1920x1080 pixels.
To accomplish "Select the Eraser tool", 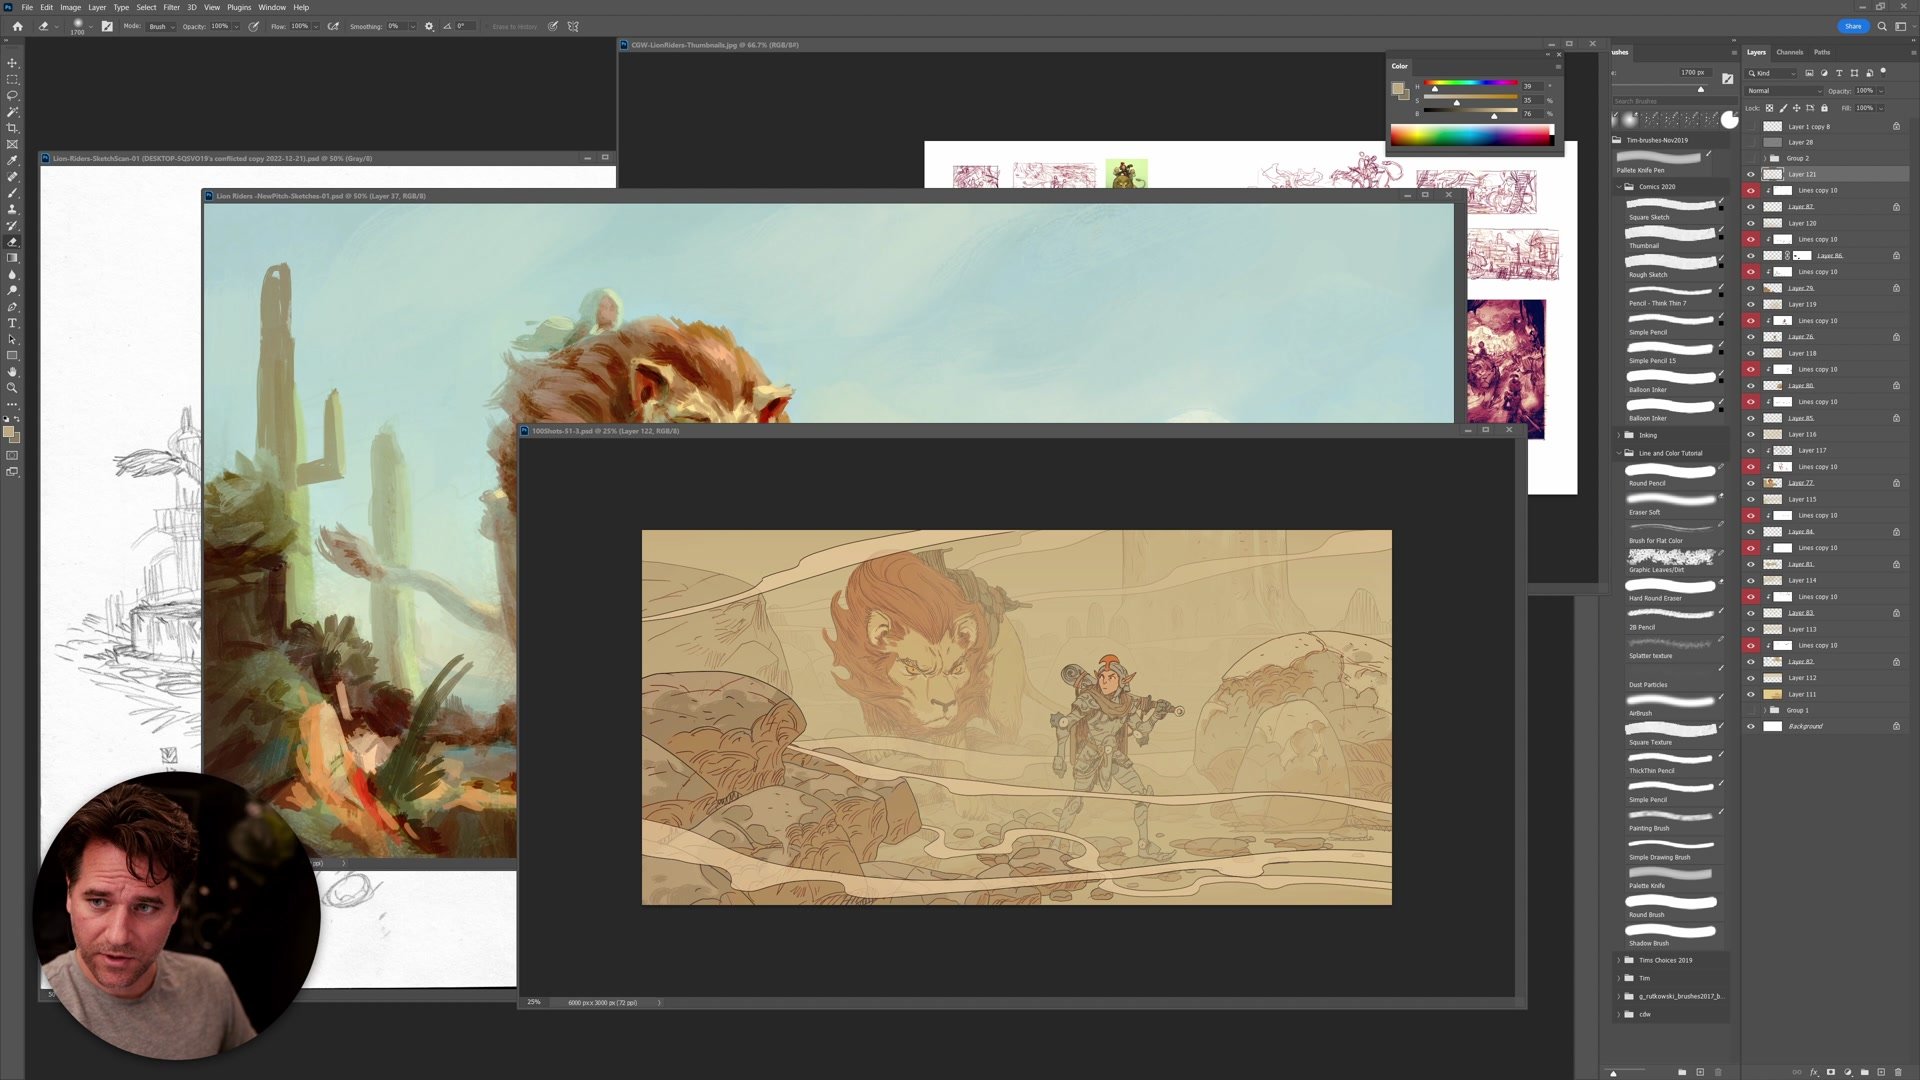I will coord(13,240).
